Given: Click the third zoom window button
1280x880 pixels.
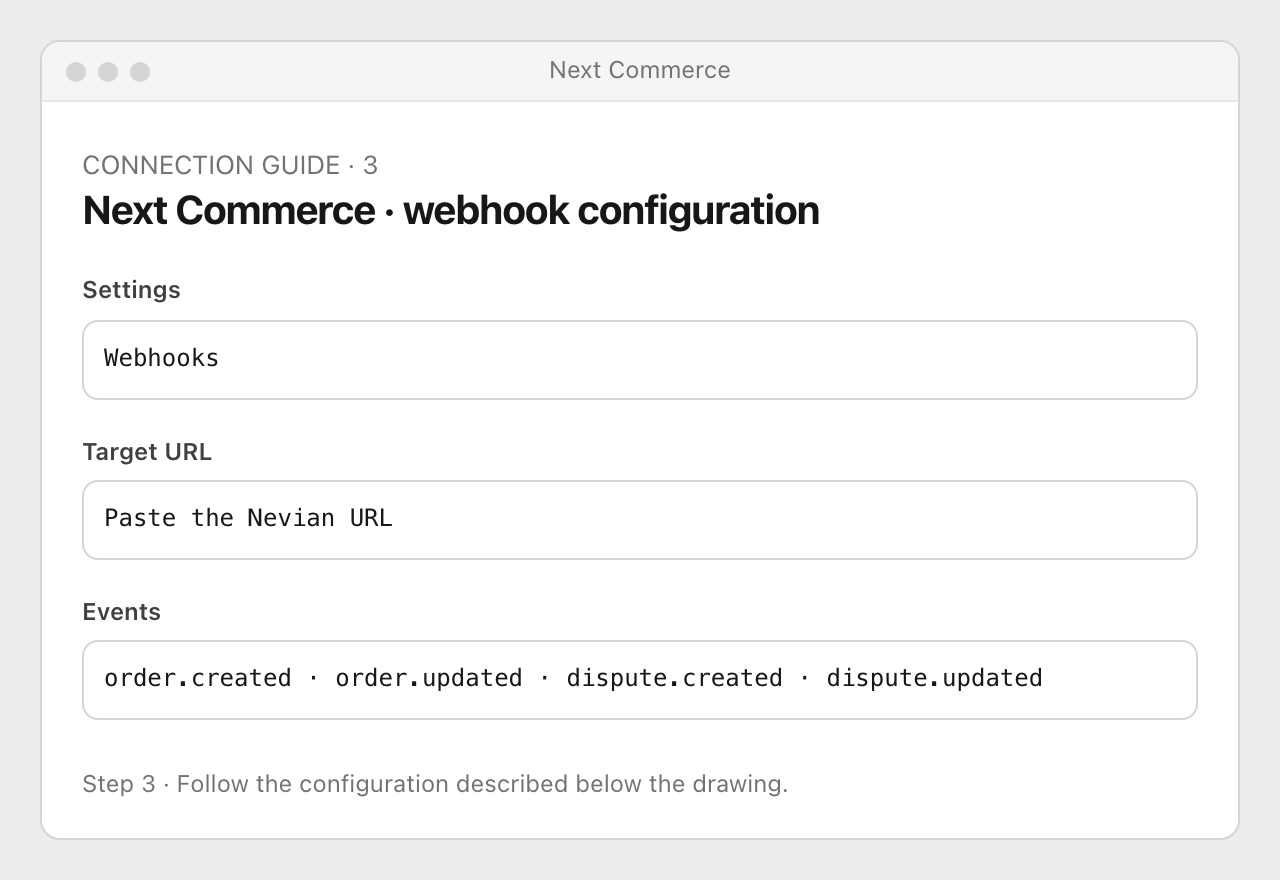Looking at the screenshot, I should [x=140, y=72].
